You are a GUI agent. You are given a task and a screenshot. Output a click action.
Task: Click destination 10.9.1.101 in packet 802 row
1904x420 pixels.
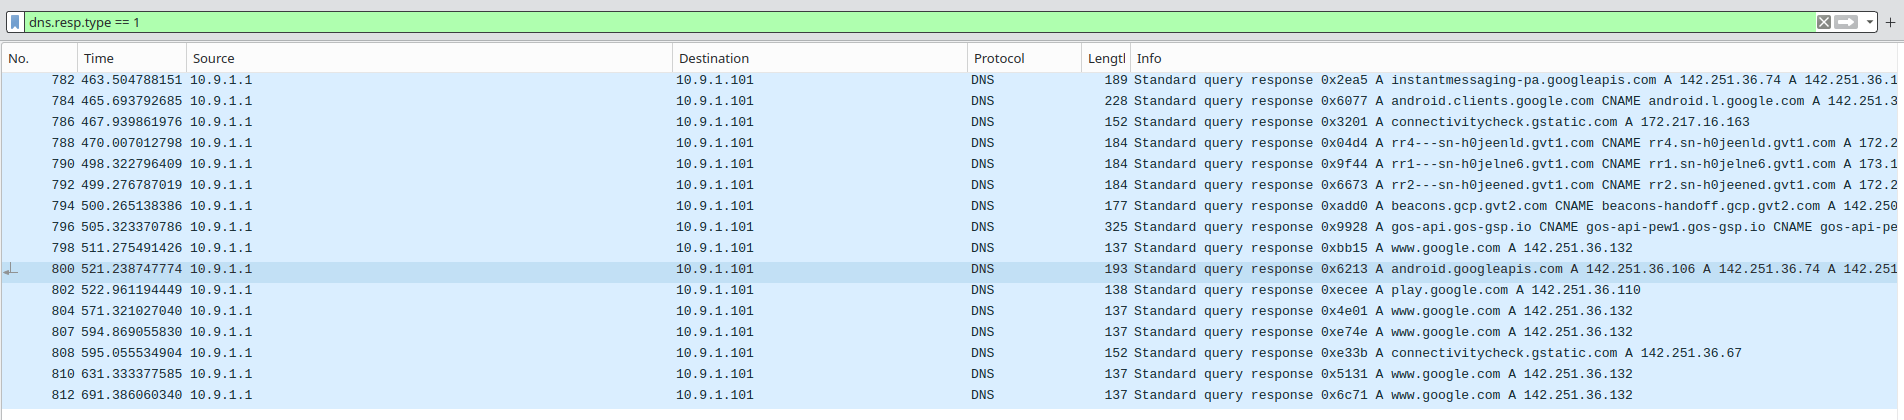pos(715,290)
